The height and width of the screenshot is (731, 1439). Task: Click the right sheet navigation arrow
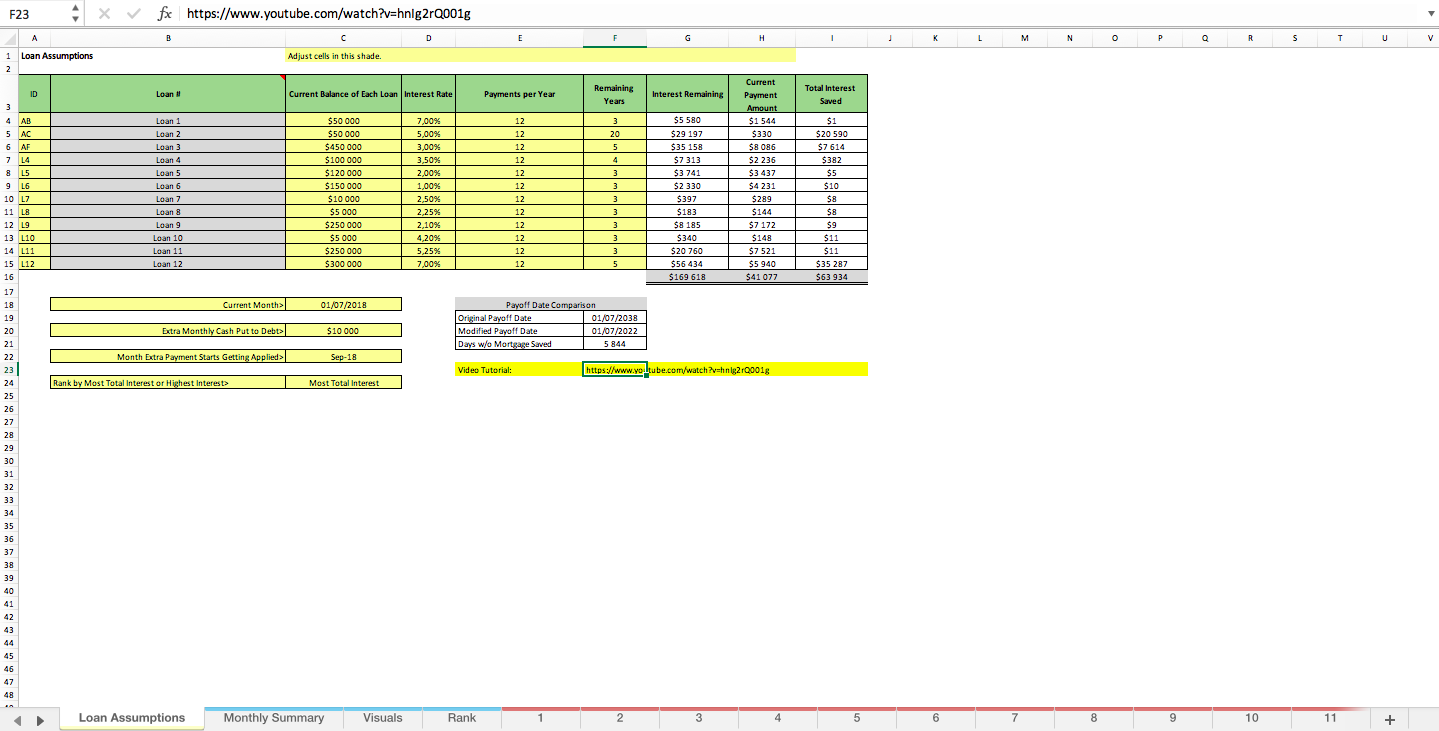point(40,717)
